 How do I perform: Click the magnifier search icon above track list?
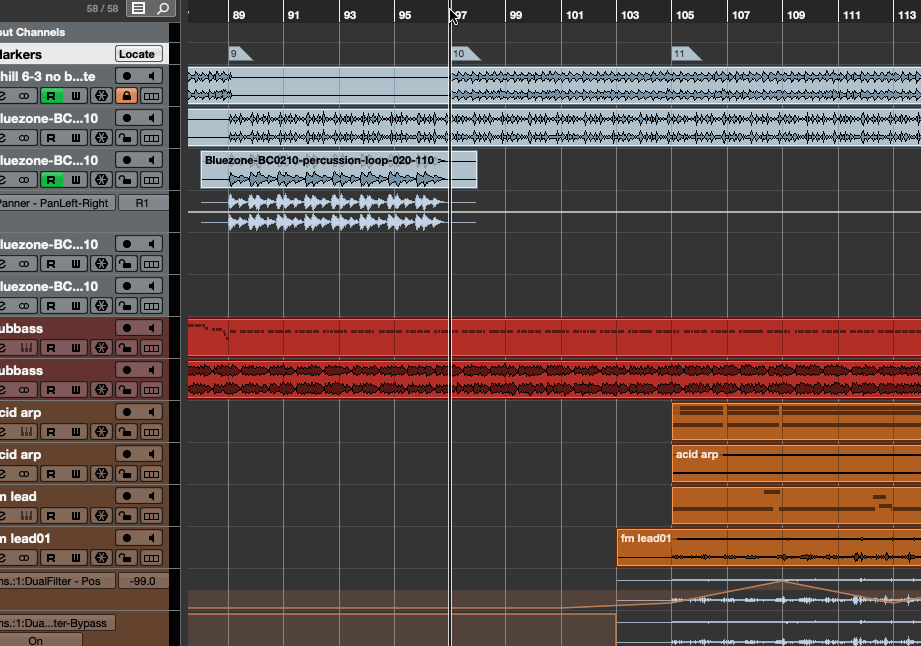[163, 8]
